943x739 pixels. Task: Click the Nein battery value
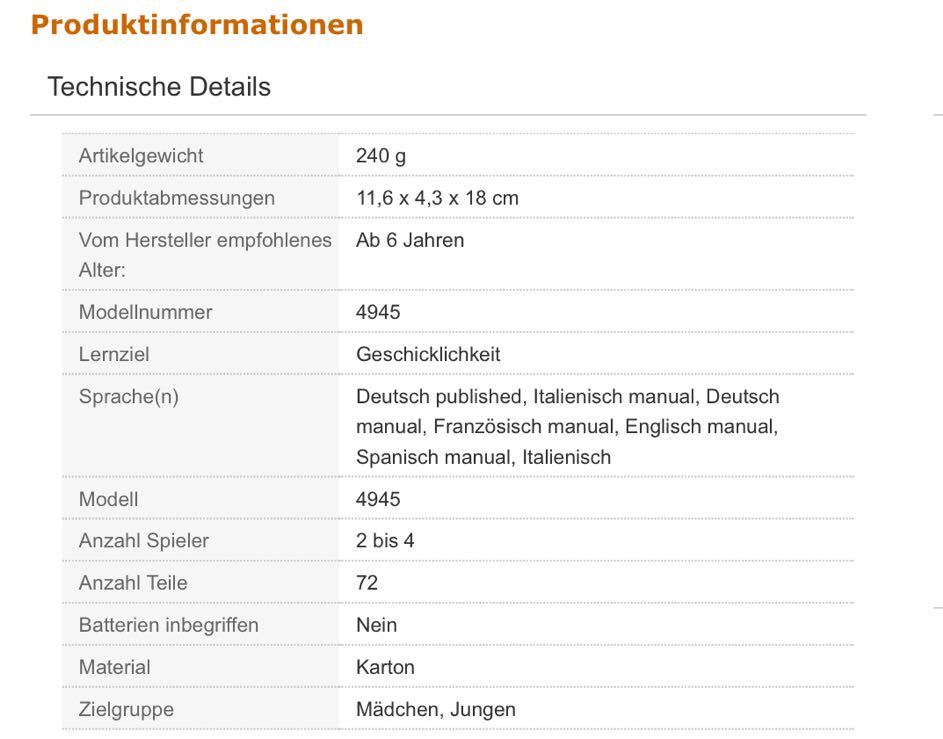(x=376, y=625)
